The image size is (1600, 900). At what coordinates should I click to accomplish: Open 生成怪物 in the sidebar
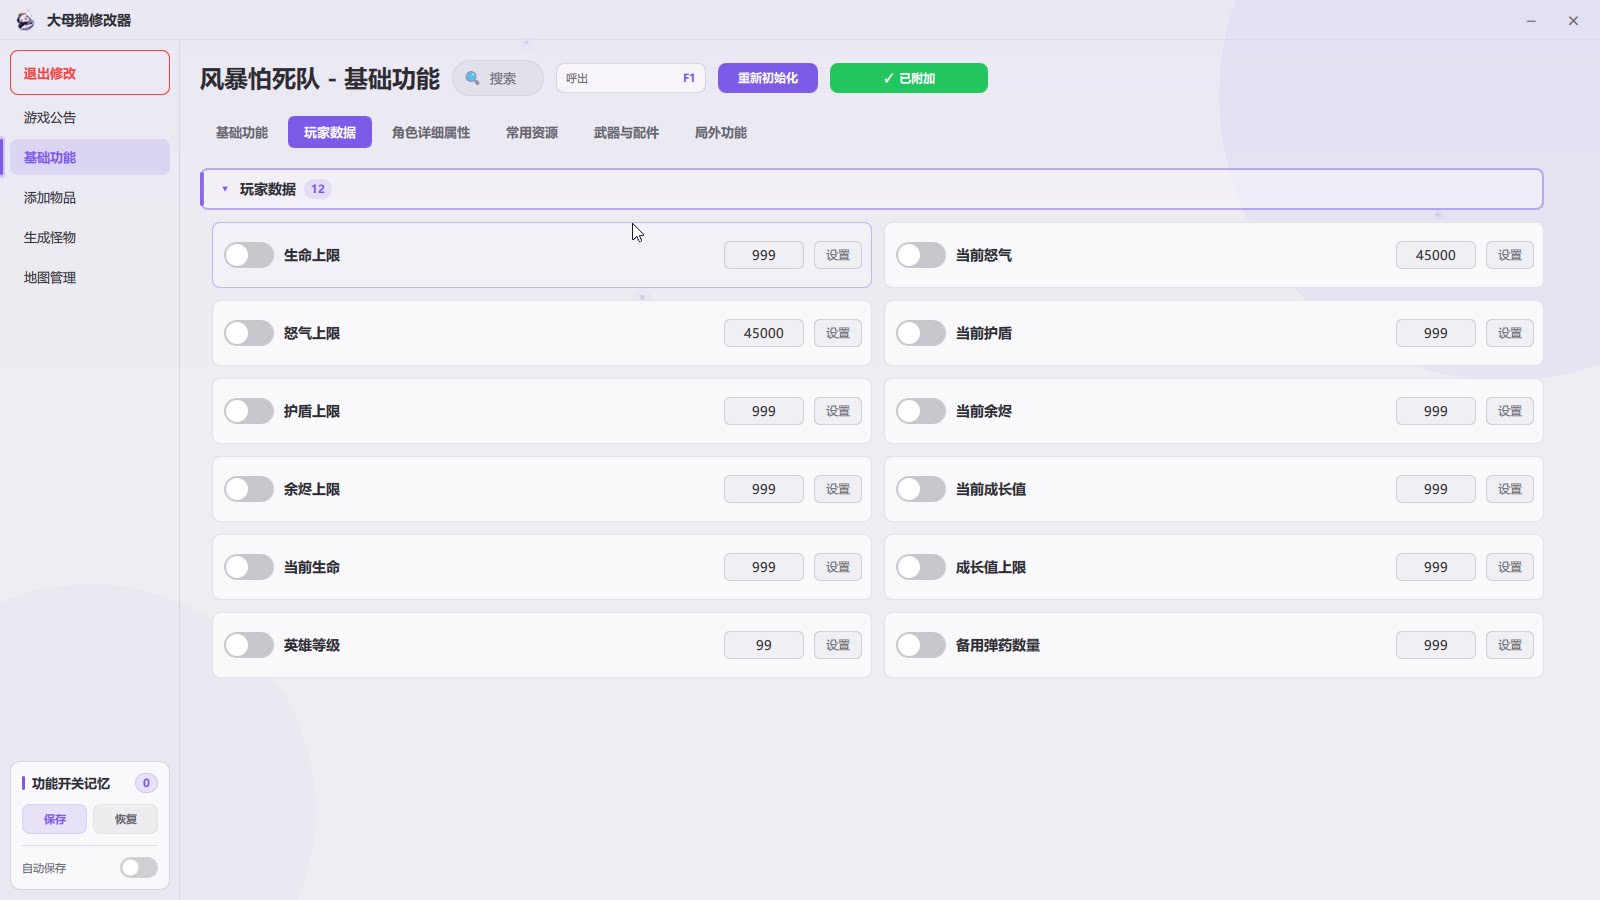90,237
